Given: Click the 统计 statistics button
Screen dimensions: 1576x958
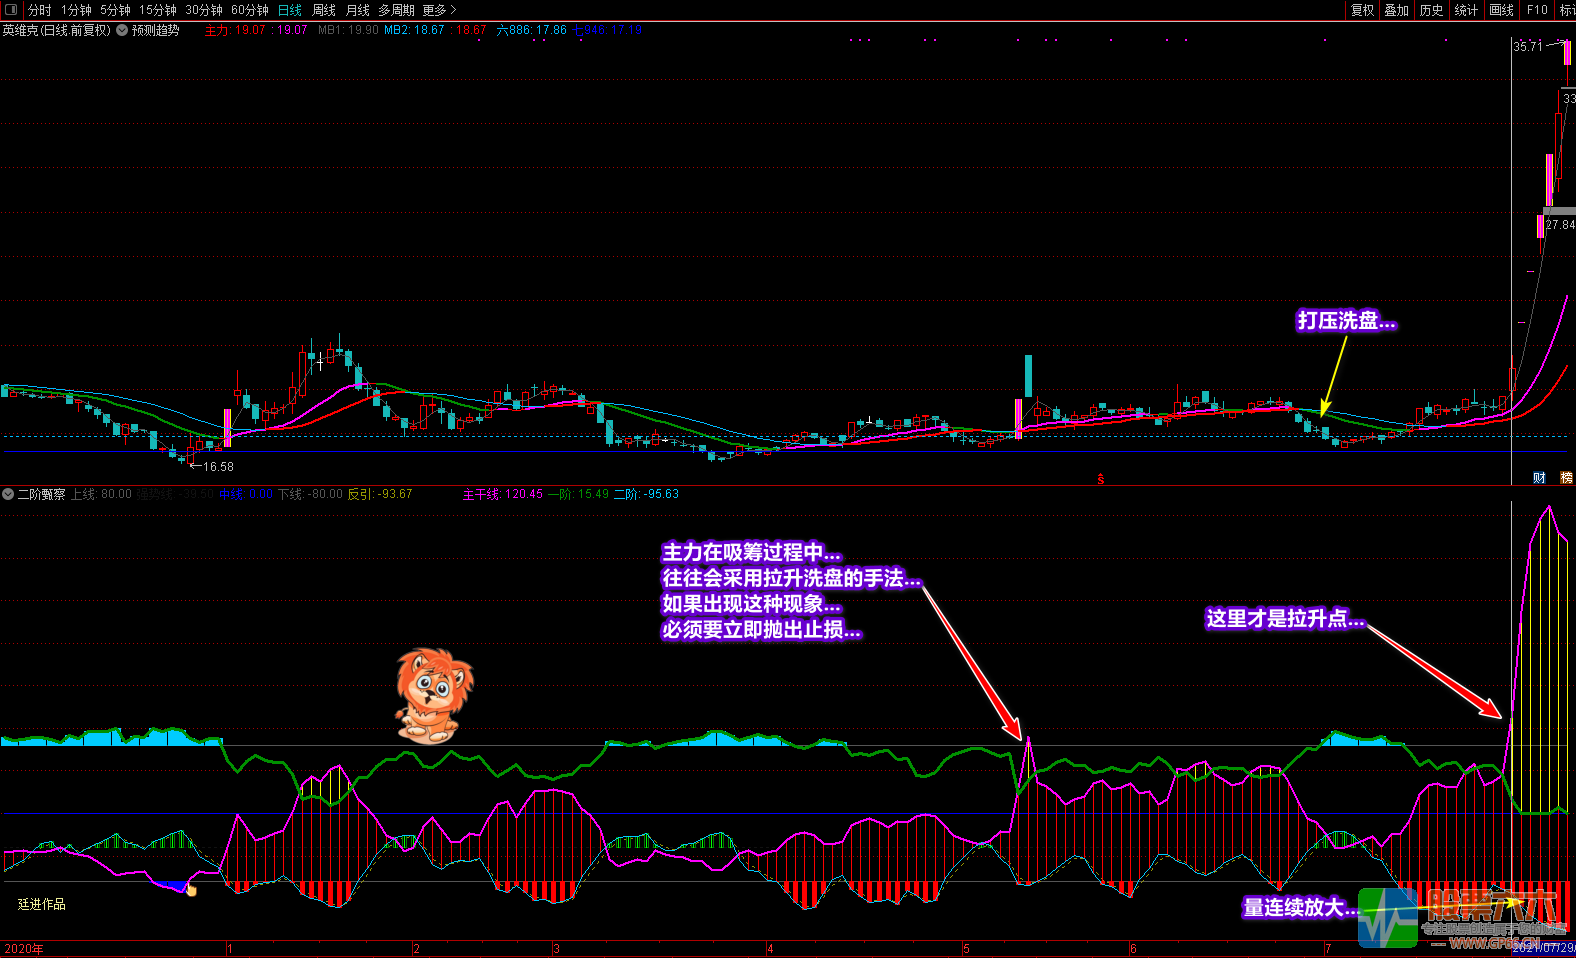Looking at the screenshot, I should [1466, 10].
